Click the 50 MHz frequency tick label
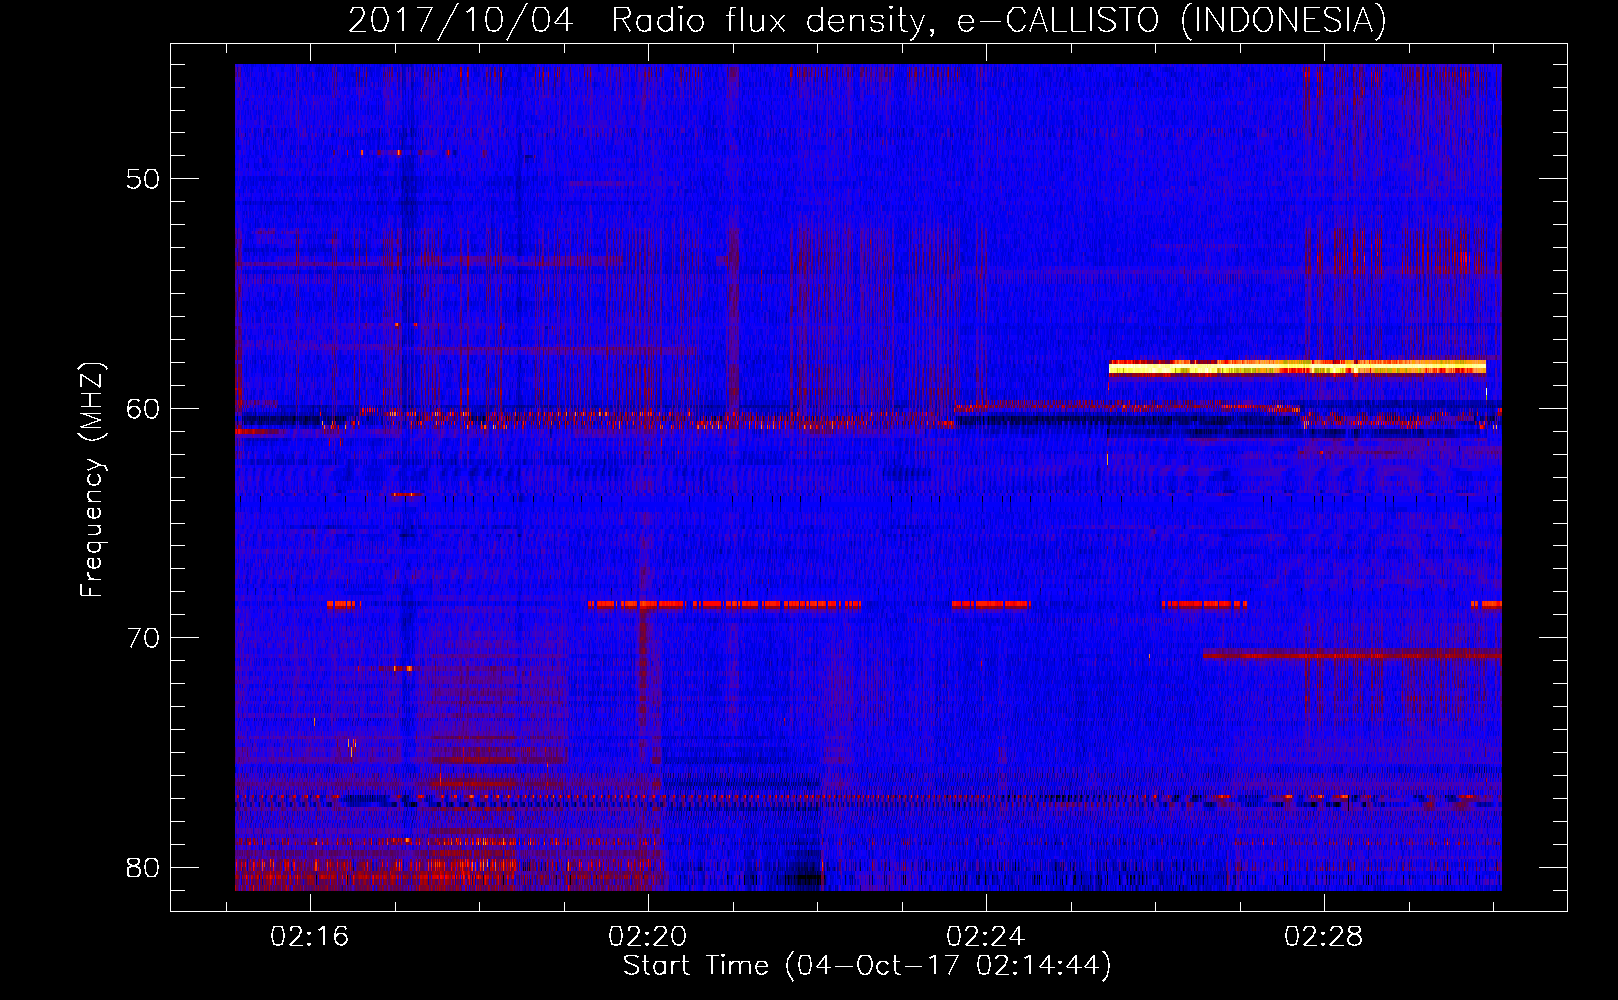 tap(143, 179)
